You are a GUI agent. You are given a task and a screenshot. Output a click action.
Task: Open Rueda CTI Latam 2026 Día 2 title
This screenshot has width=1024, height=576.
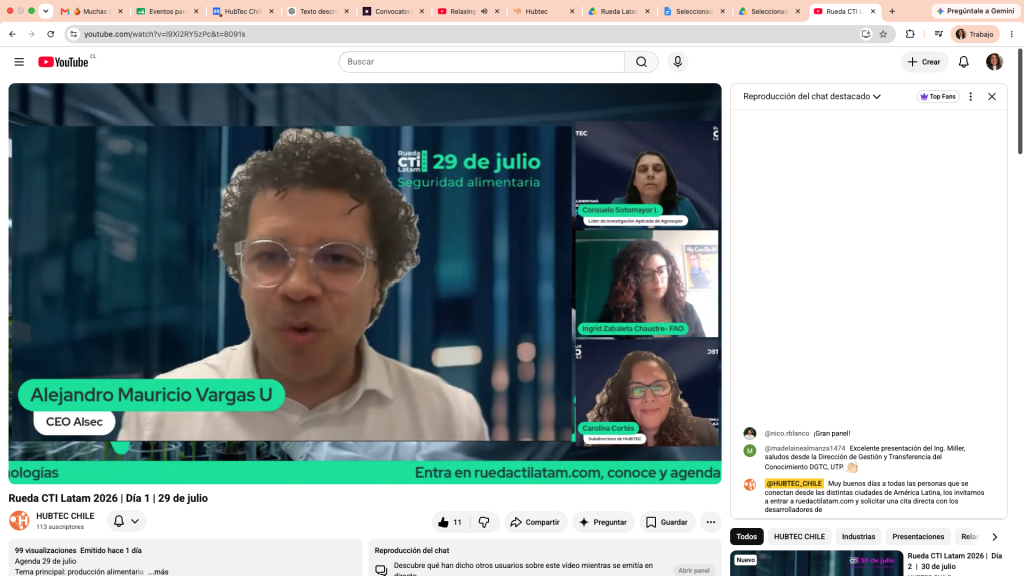point(954,561)
